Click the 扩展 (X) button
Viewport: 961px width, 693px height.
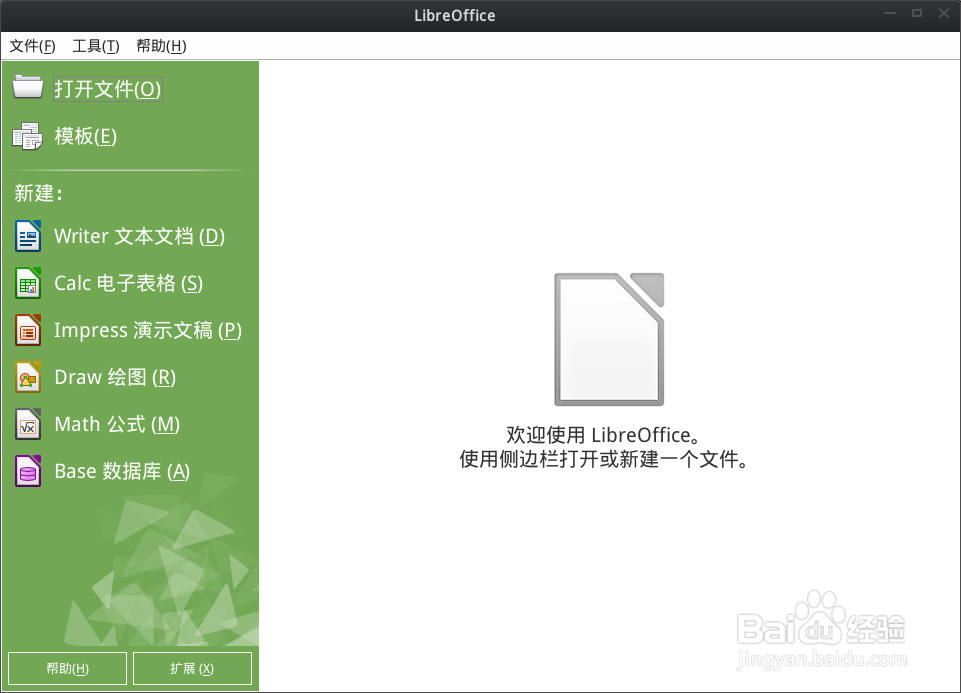(192, 668)
